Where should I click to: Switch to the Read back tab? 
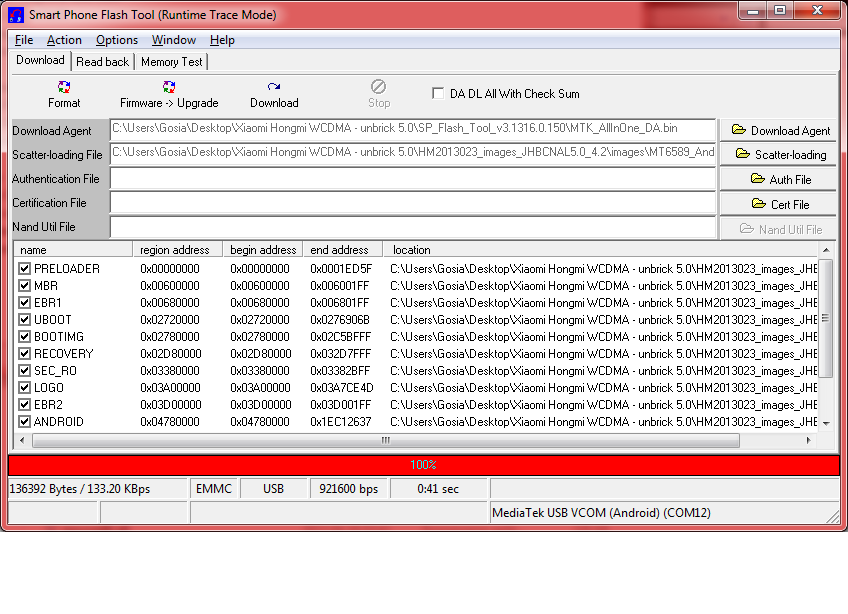(x=103, y=62)
